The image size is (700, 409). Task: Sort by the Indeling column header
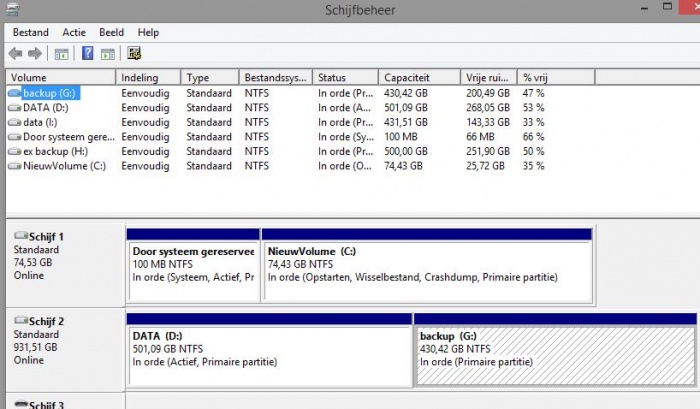148,77
